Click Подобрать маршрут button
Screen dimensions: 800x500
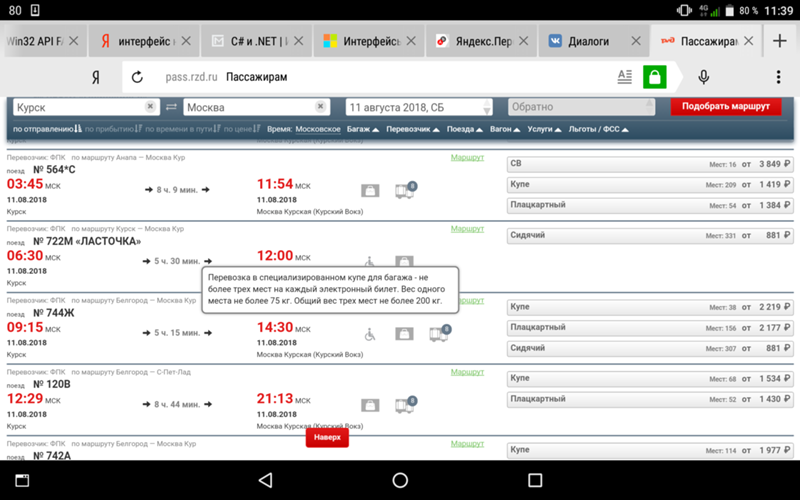pyautogui.click(x=726, y=106)
